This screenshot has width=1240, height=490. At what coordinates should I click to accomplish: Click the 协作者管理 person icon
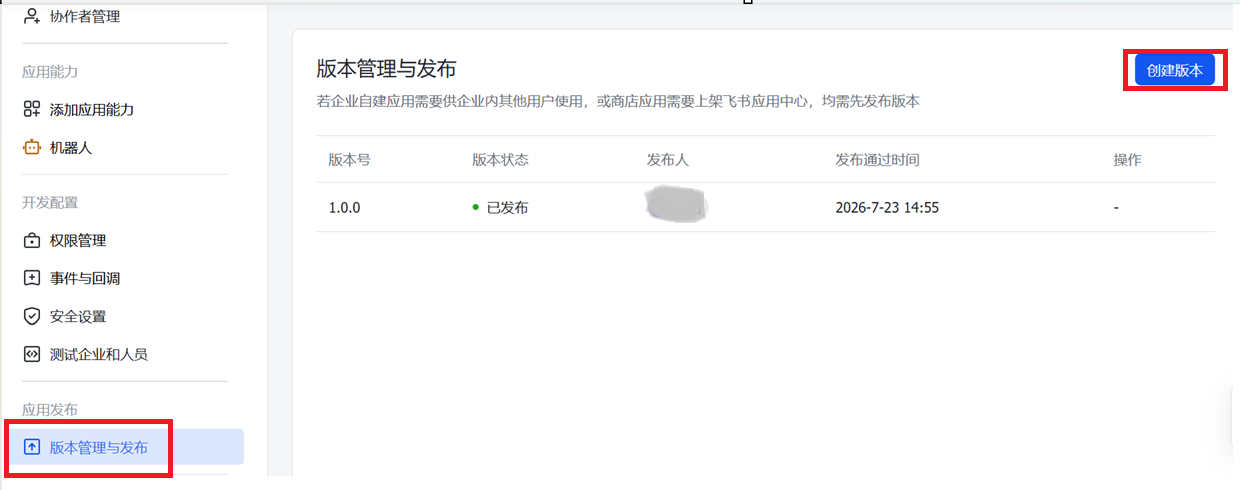[x=32, y=16]
